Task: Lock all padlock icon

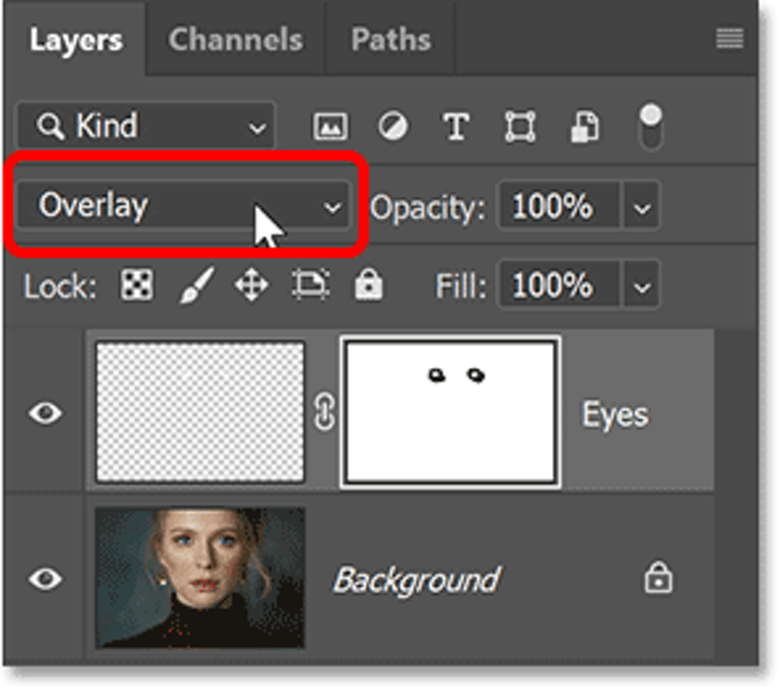Action: (x=368, y=284)
